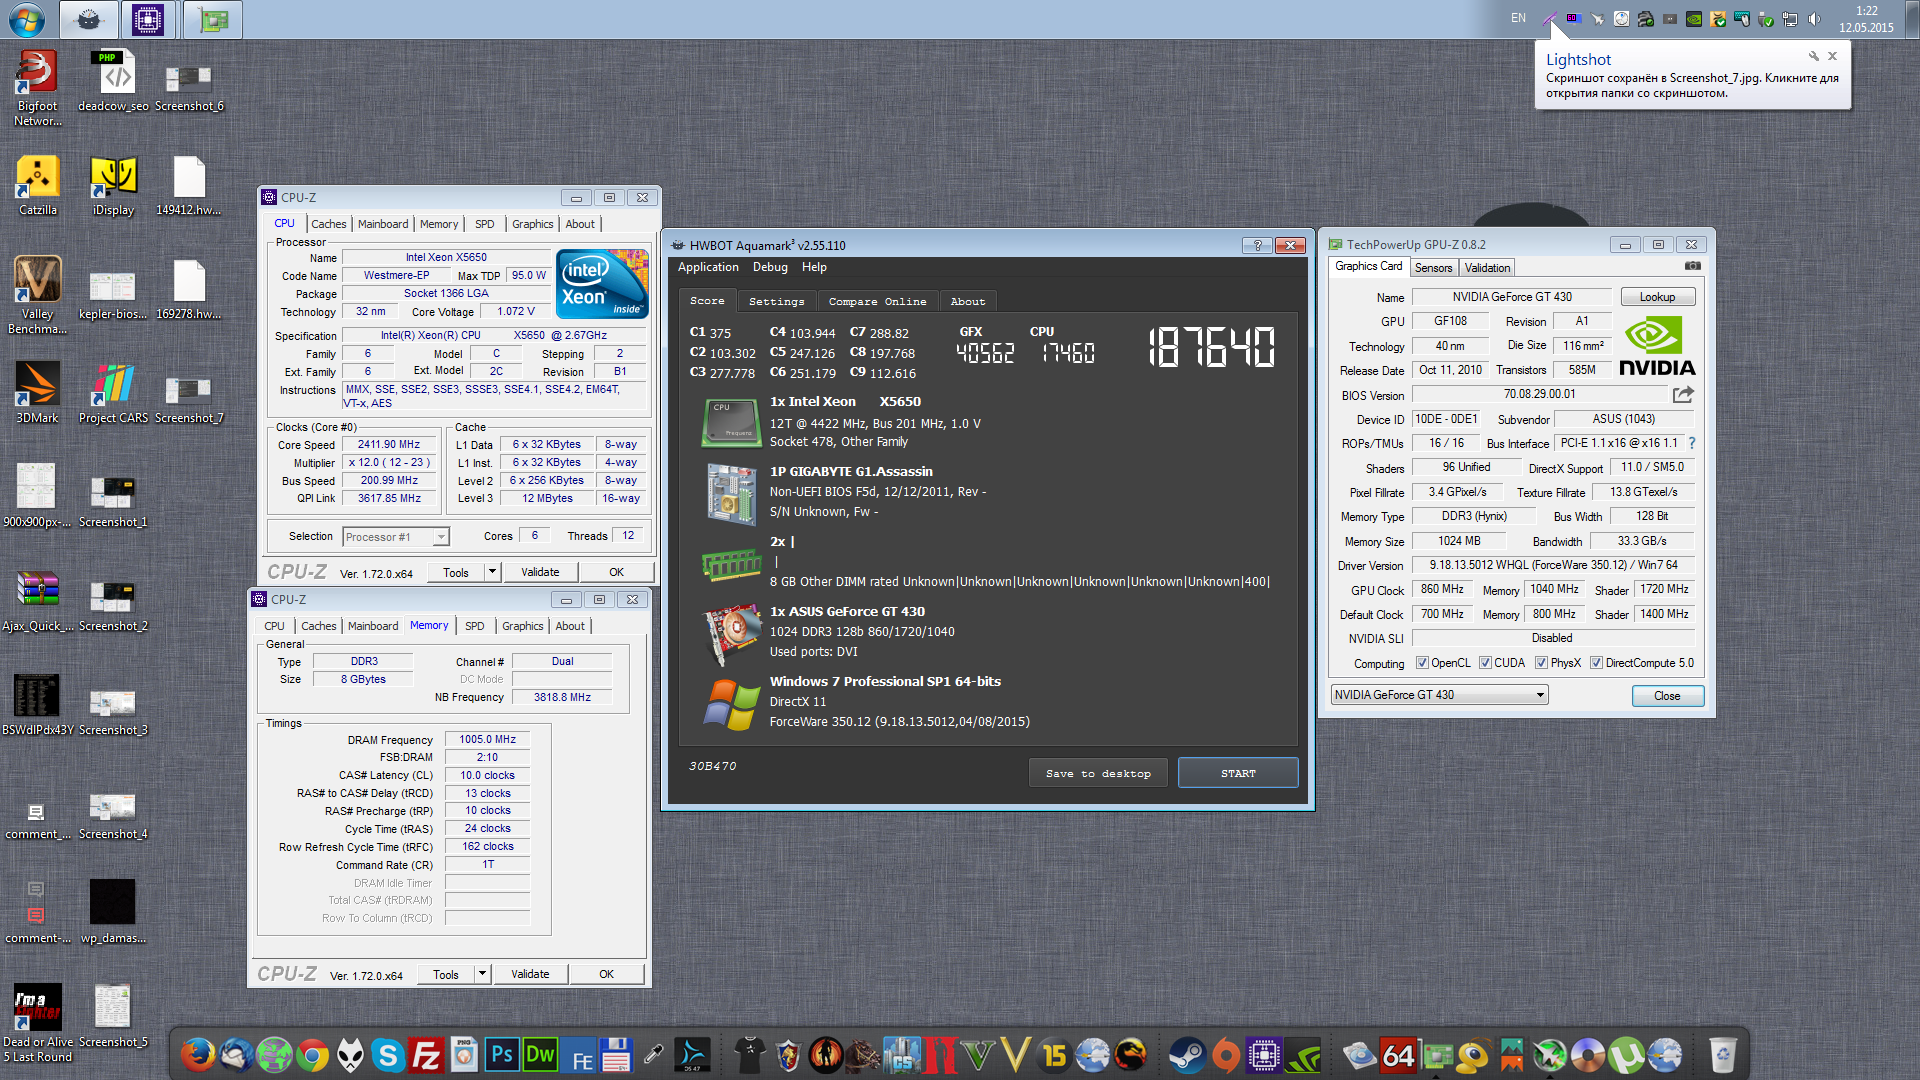Open Dreamweaver from the dock
Viewport: 1920px width, 1080px height.
coord(540,1055)
